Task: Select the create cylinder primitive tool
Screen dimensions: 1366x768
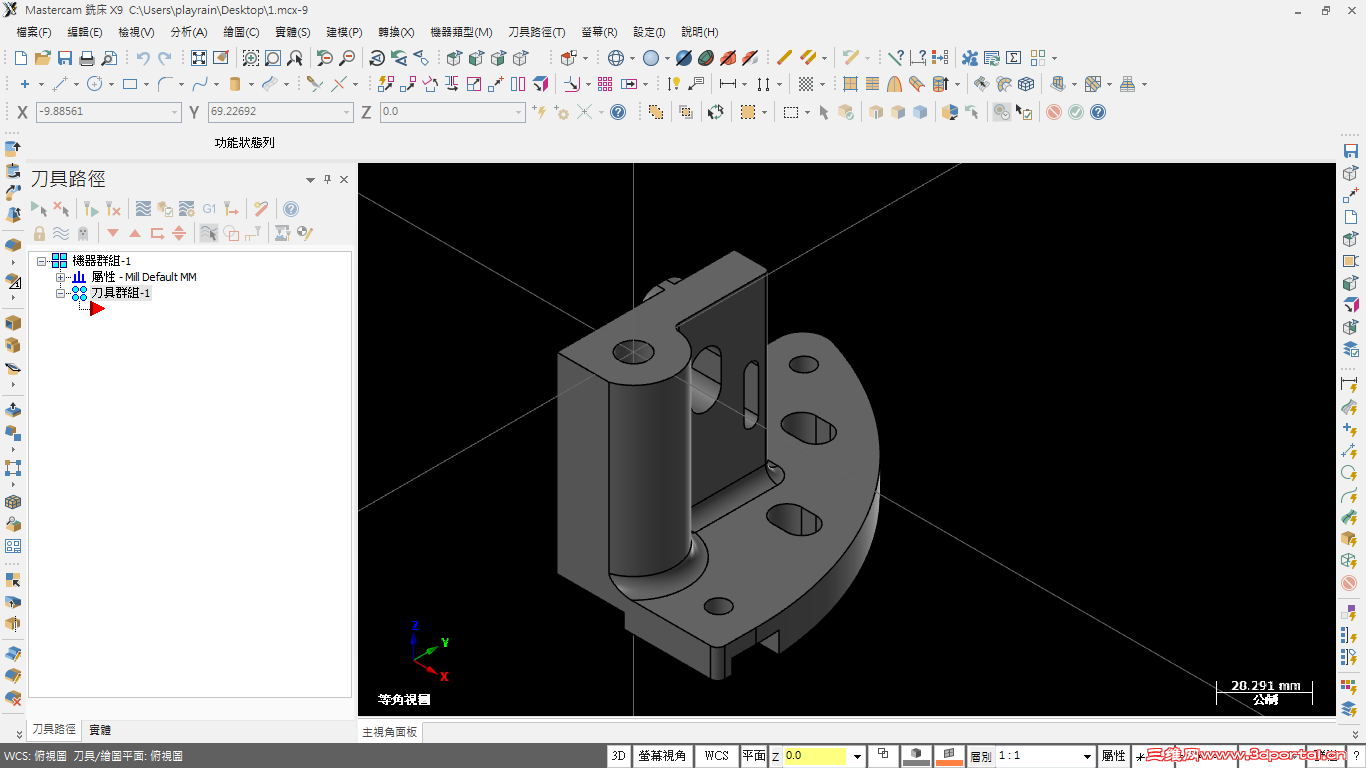Action: pyautogui.click(x=235, y=84)
